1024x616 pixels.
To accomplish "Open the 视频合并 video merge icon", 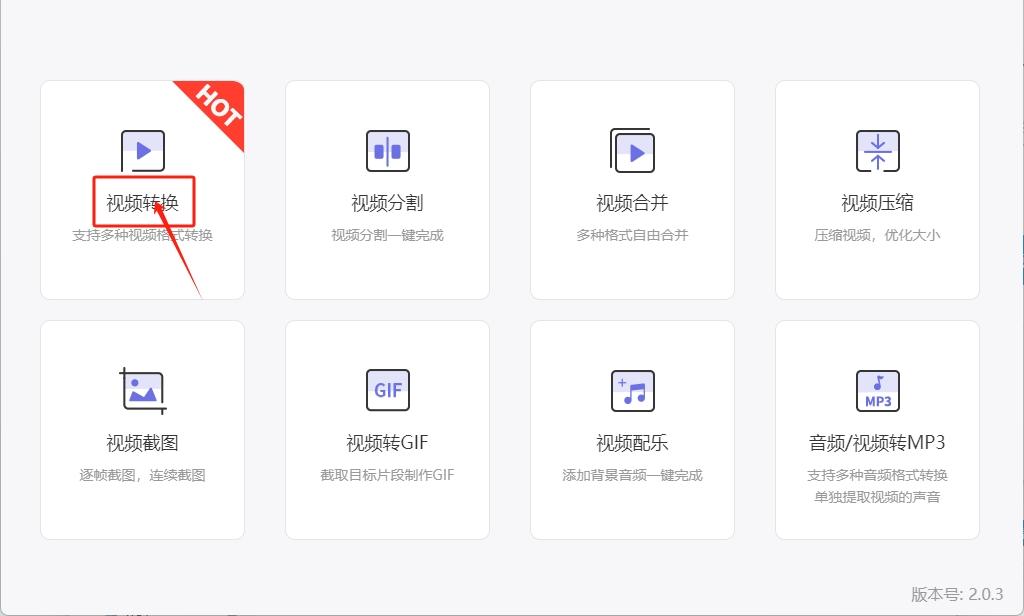I will click(632, 151).
